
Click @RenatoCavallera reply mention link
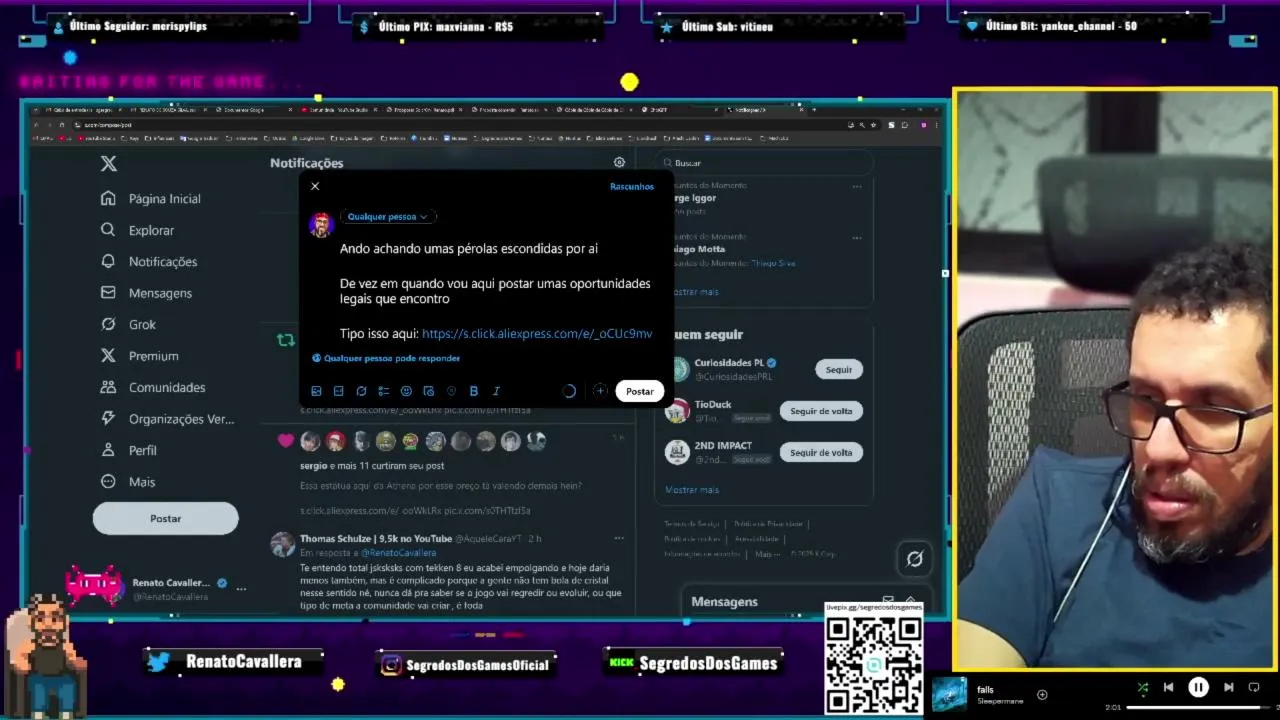tap(398, 553)
